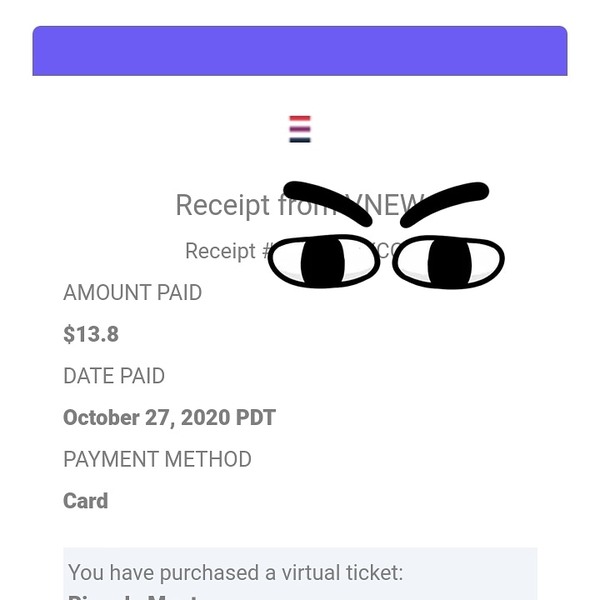Click the left angry eyebrow drawing
Screen dimensions: 600x600
(328, 202)
